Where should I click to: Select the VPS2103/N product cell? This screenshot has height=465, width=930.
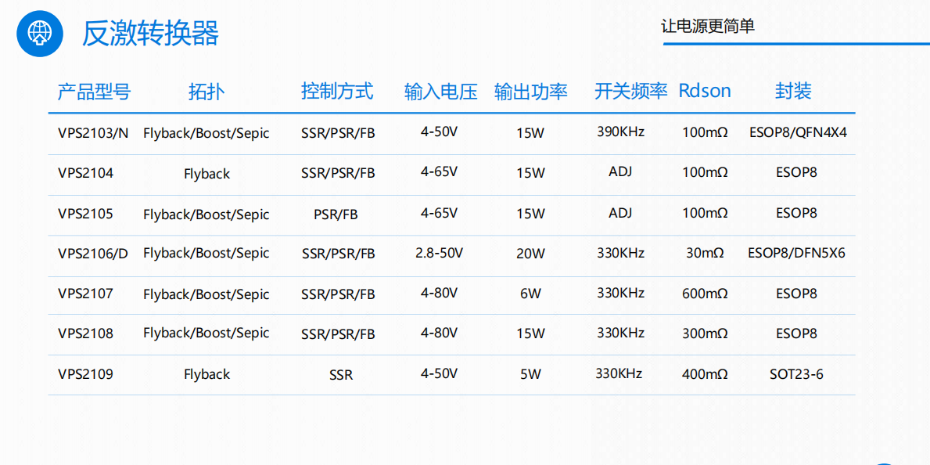pyautogui.click(x=93, y=133)
